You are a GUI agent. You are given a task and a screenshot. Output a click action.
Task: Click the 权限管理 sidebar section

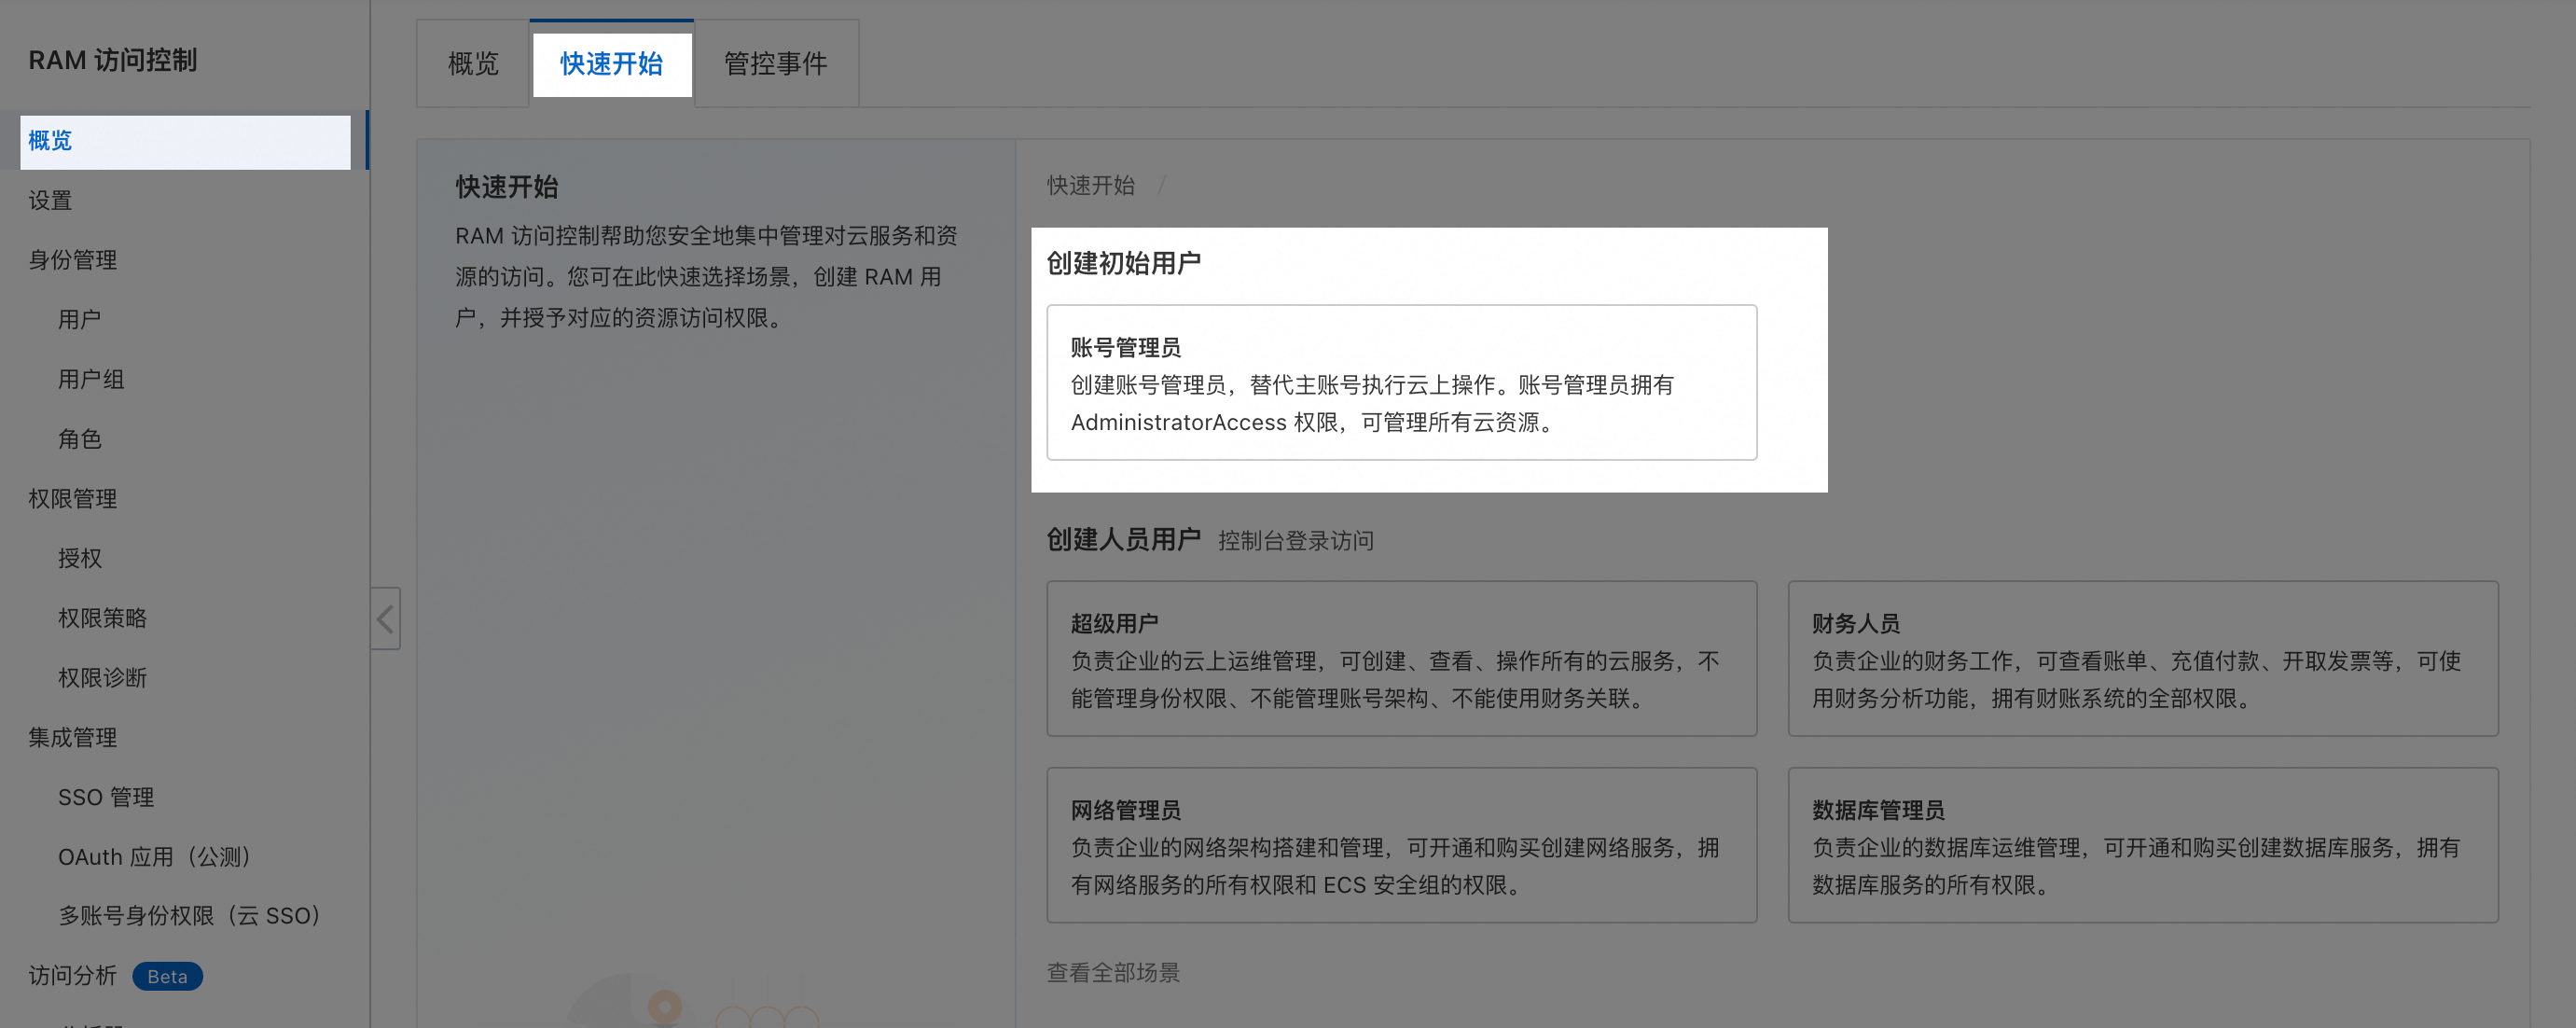click(73, 498)
